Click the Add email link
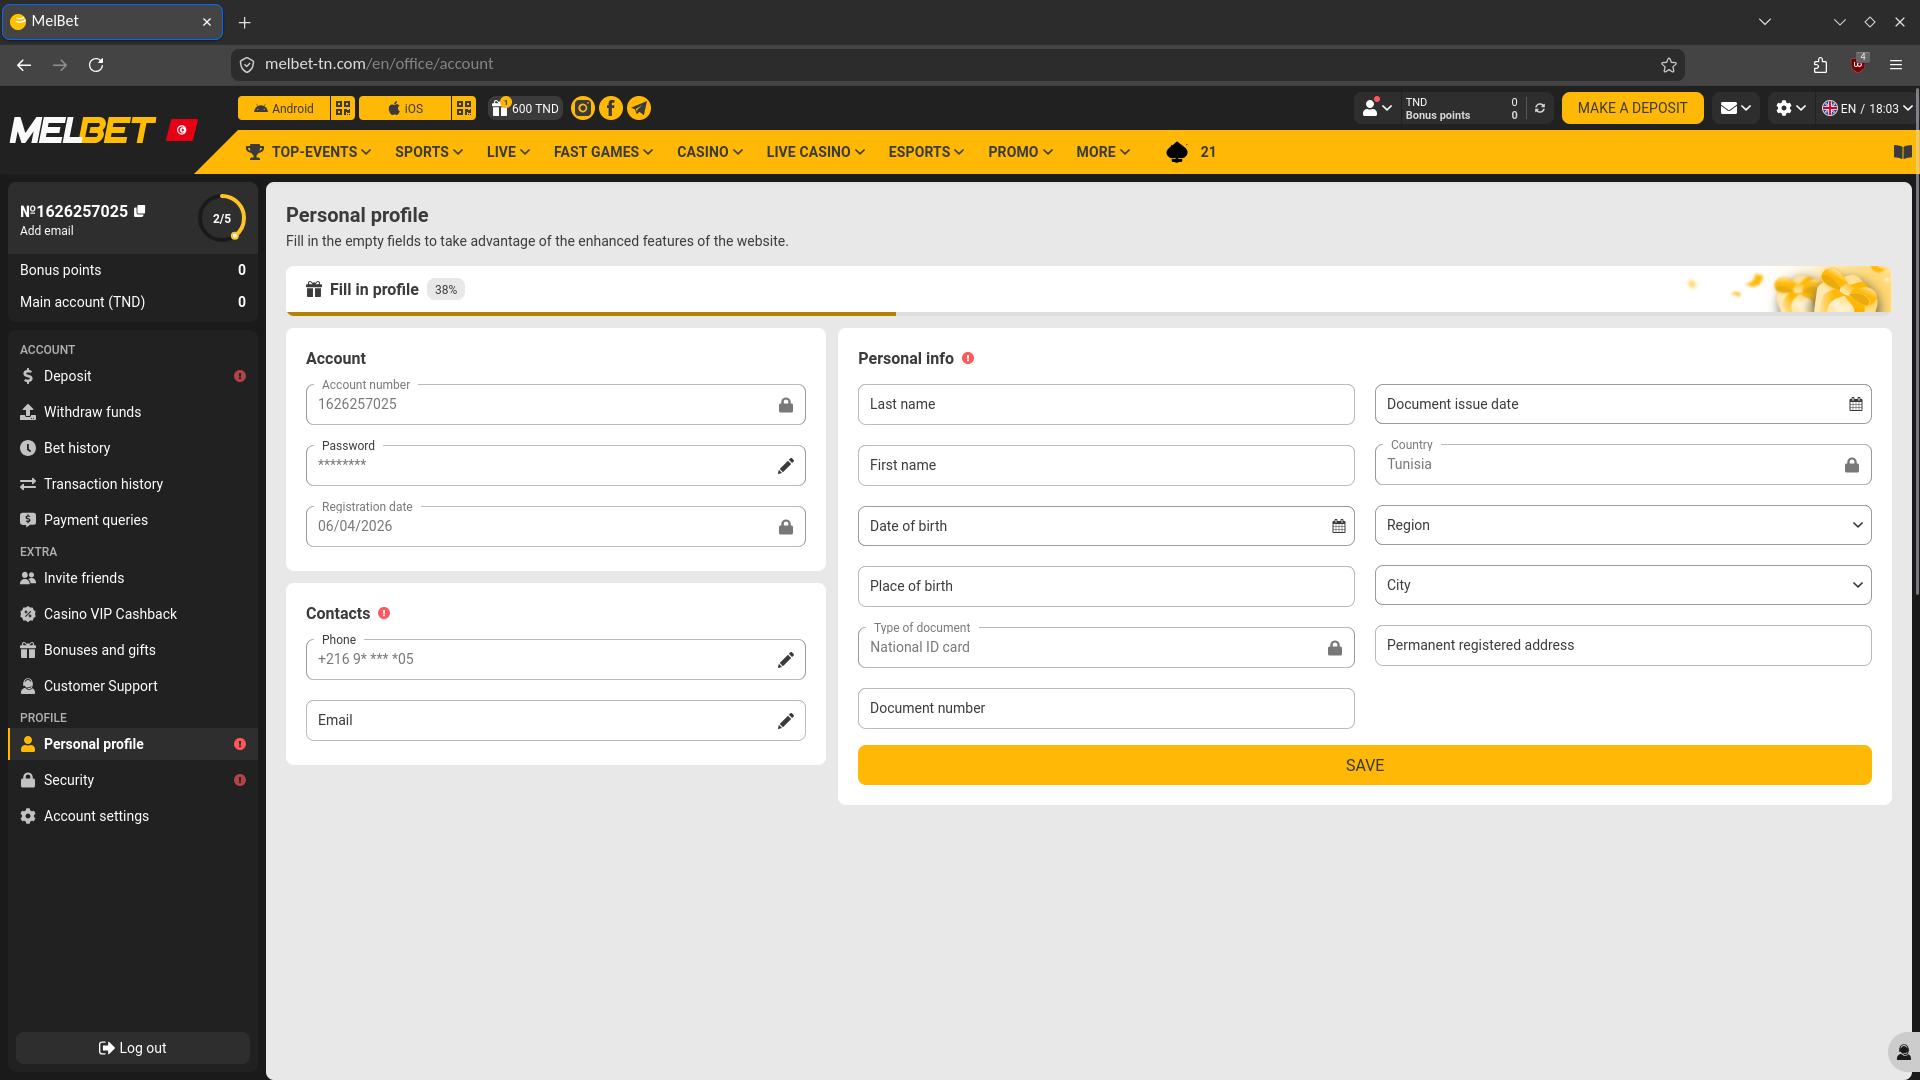The width and height of the screenshot is (1920, 1080). click(x=47, y=231)
